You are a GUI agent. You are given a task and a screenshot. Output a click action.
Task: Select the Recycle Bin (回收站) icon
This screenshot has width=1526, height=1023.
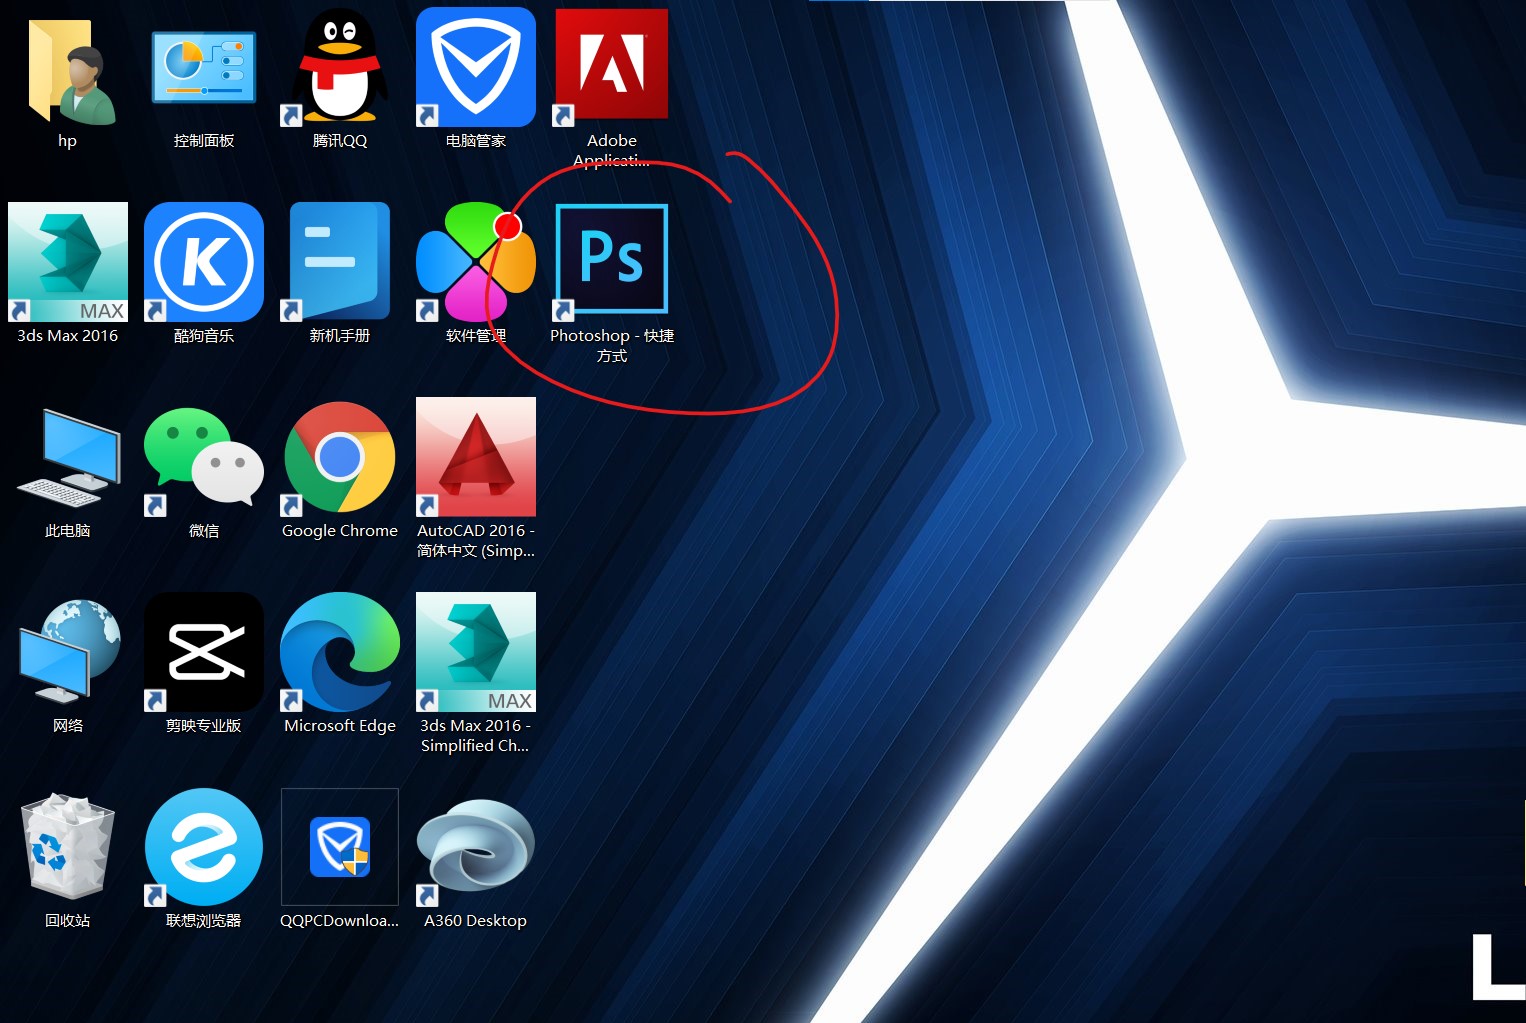(68, 847)
